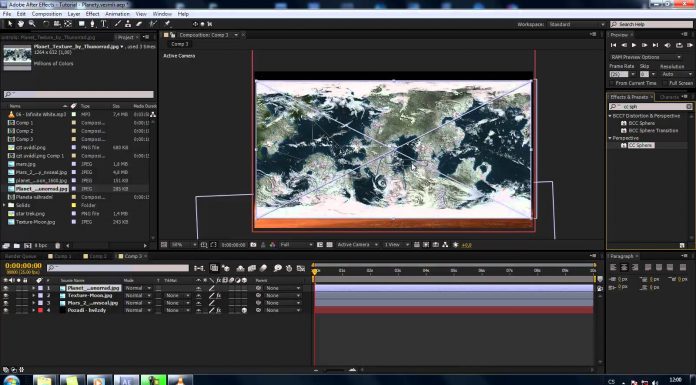Open the Active Camera view dropdown
The height and width of the screenshot is (385, 696).
[x=357, y=245]
